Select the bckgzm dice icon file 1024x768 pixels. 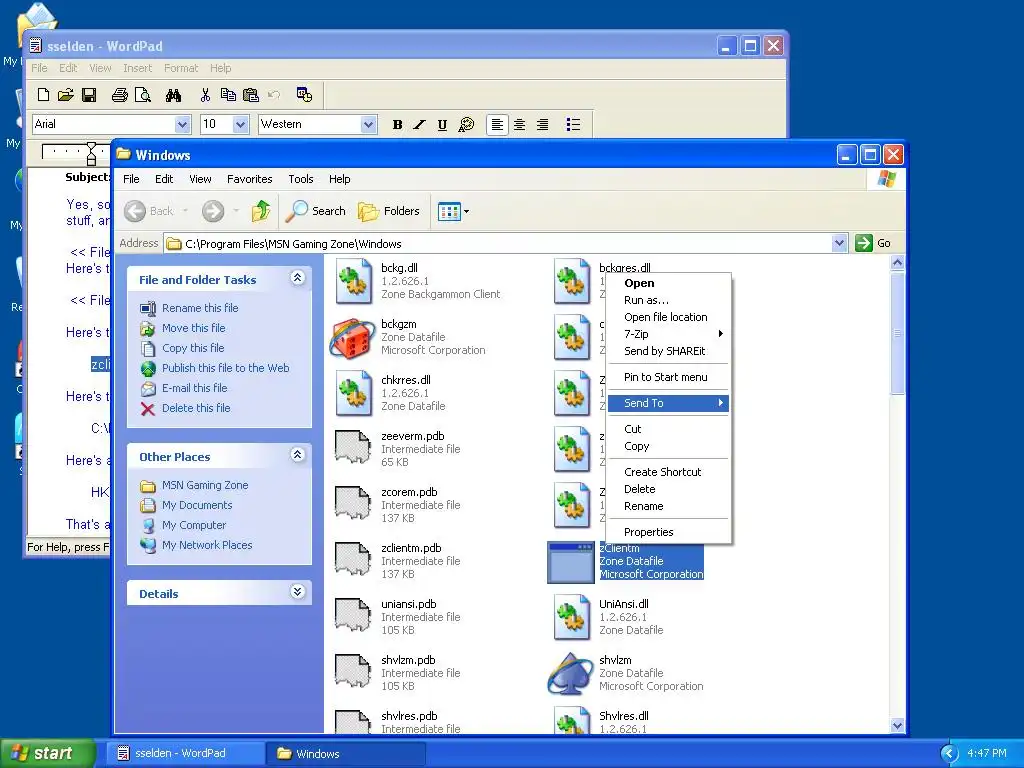[x=353, y=338]
